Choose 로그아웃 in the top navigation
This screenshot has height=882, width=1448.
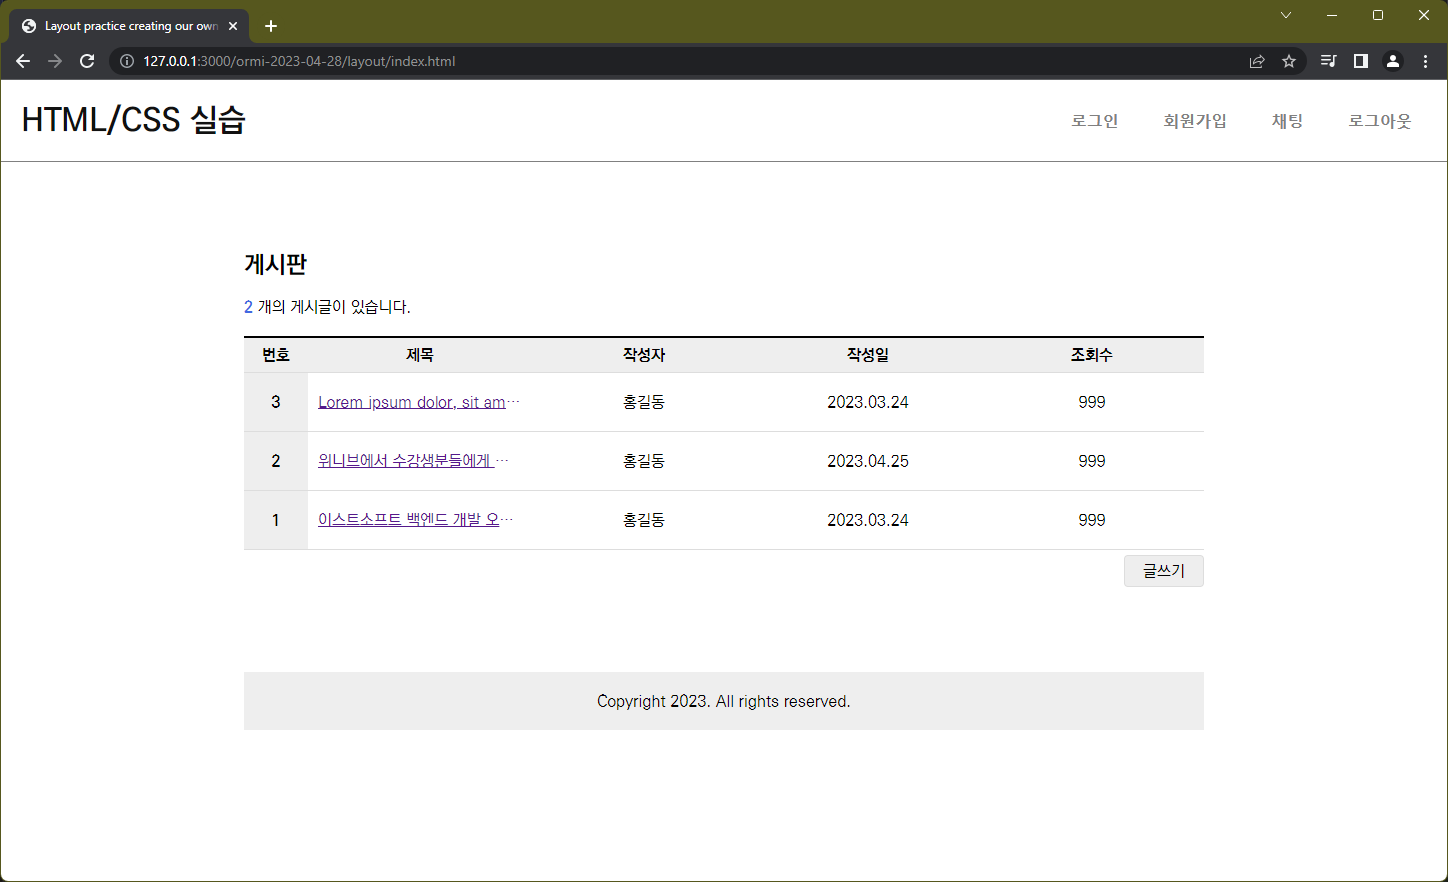point(1380,121)
